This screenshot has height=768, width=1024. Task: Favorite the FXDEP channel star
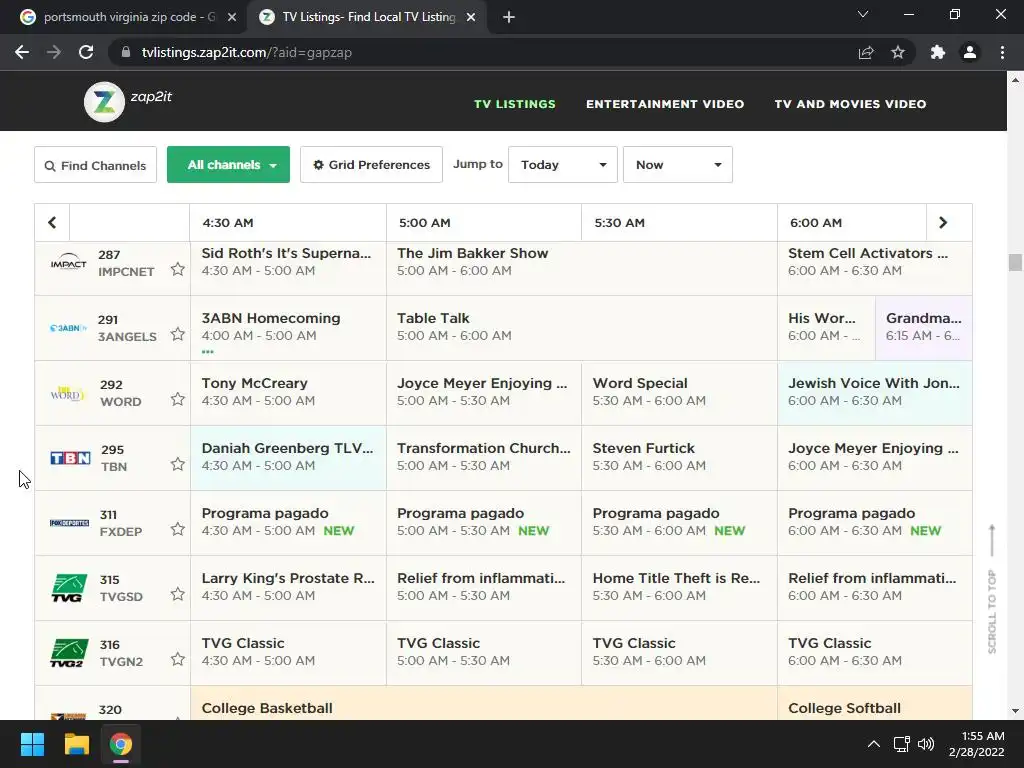click(x=178, y=529)
